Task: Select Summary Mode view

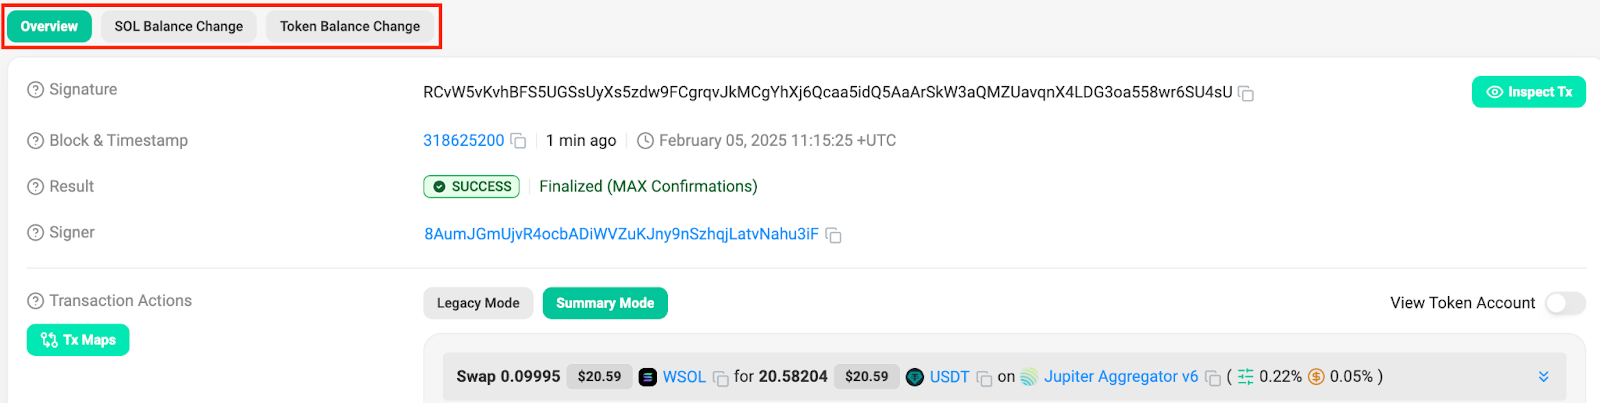Action: tap(605, 303)
